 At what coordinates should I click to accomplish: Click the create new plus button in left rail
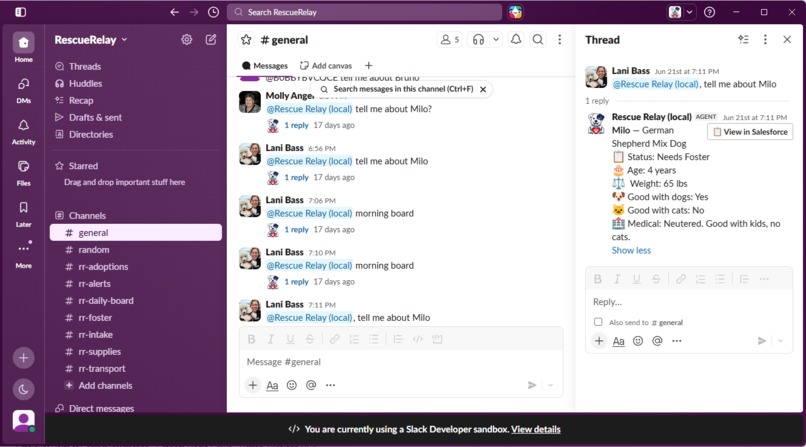tap(24, 358)
